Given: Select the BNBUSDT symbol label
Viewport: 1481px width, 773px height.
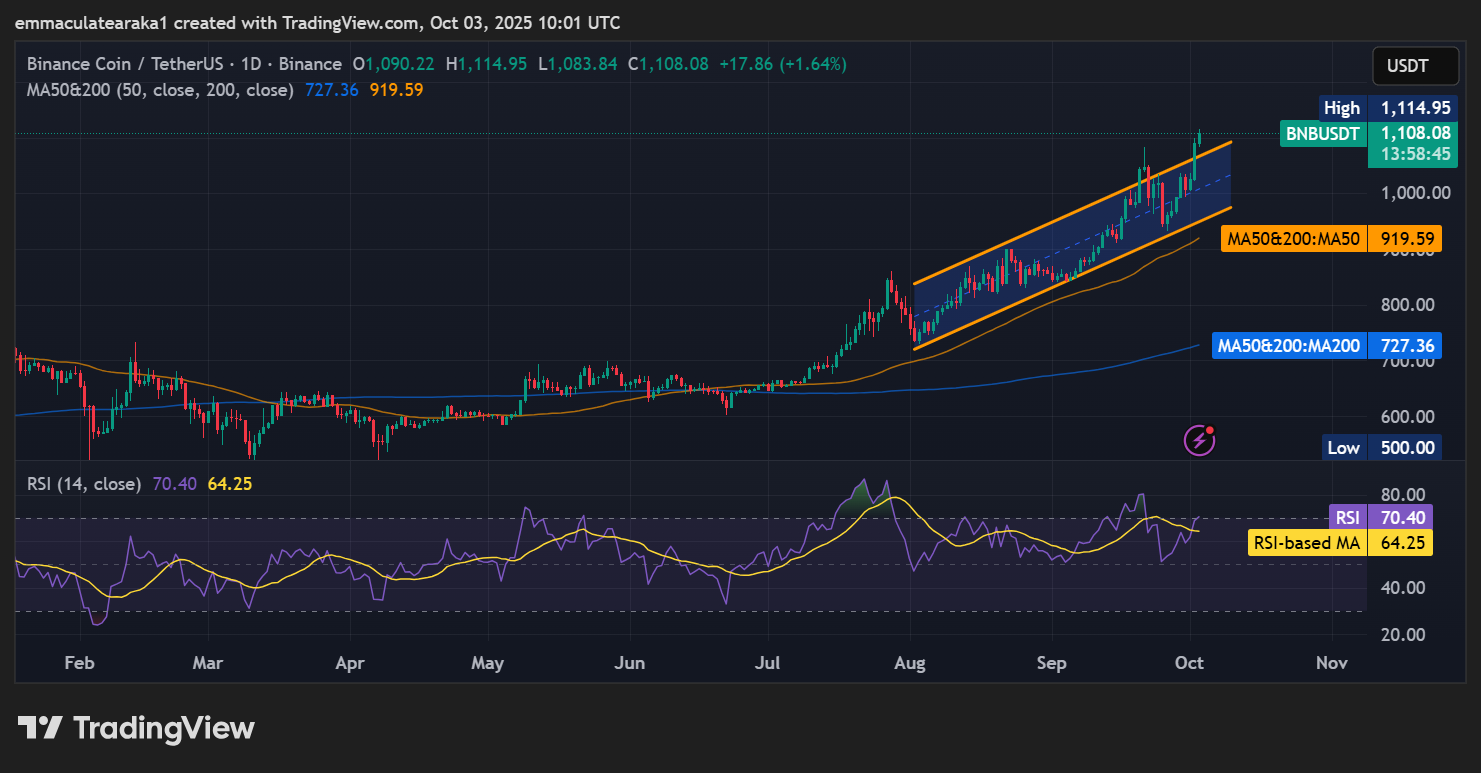Looking at the screenshot, I should (1323, 133).
